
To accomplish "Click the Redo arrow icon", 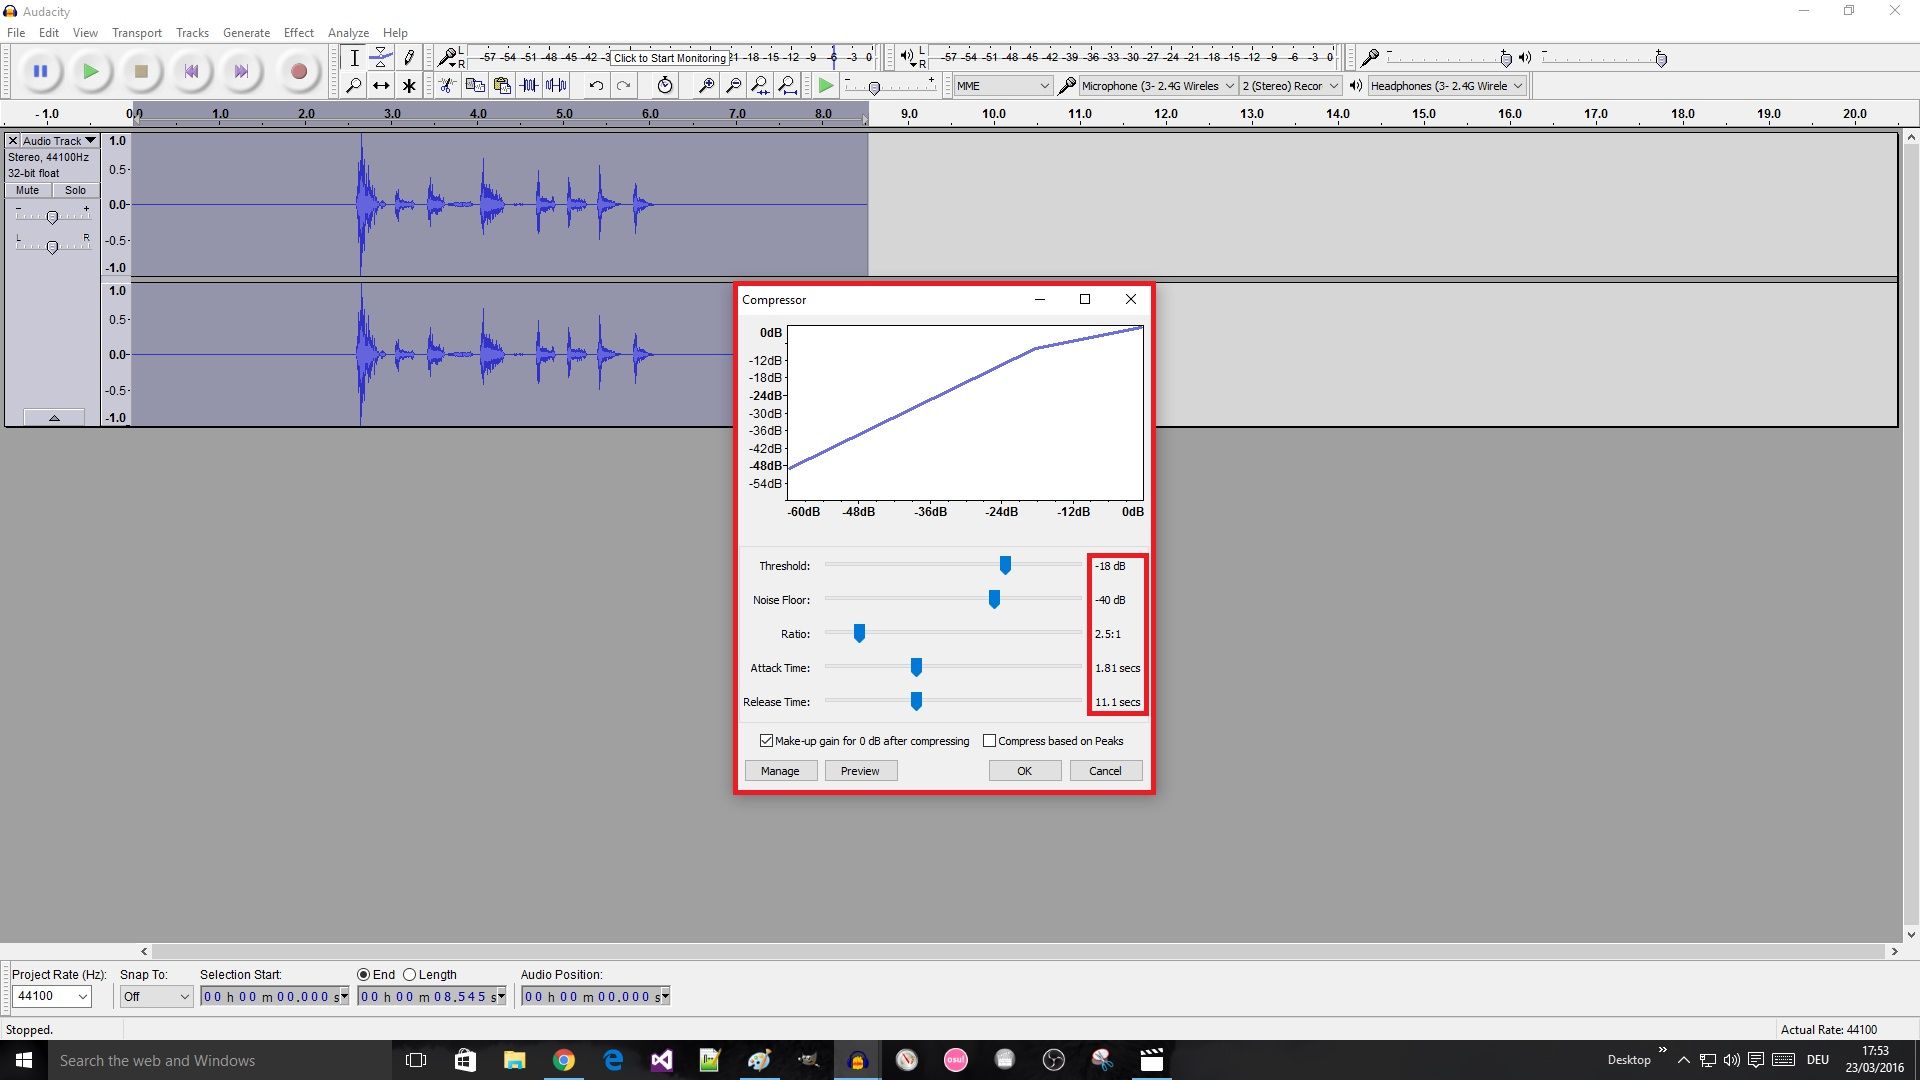I will (x=623, y=86).
